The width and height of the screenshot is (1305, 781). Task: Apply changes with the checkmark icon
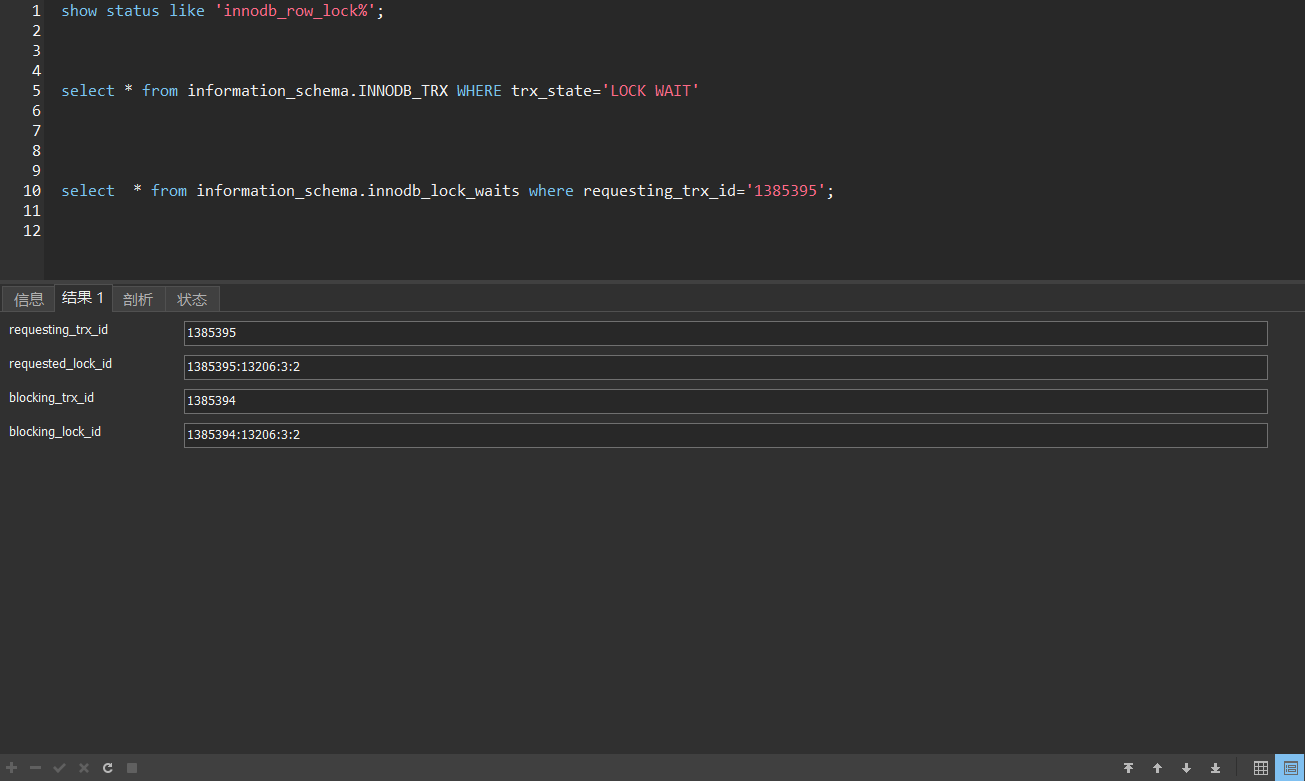tap(59, 767)
